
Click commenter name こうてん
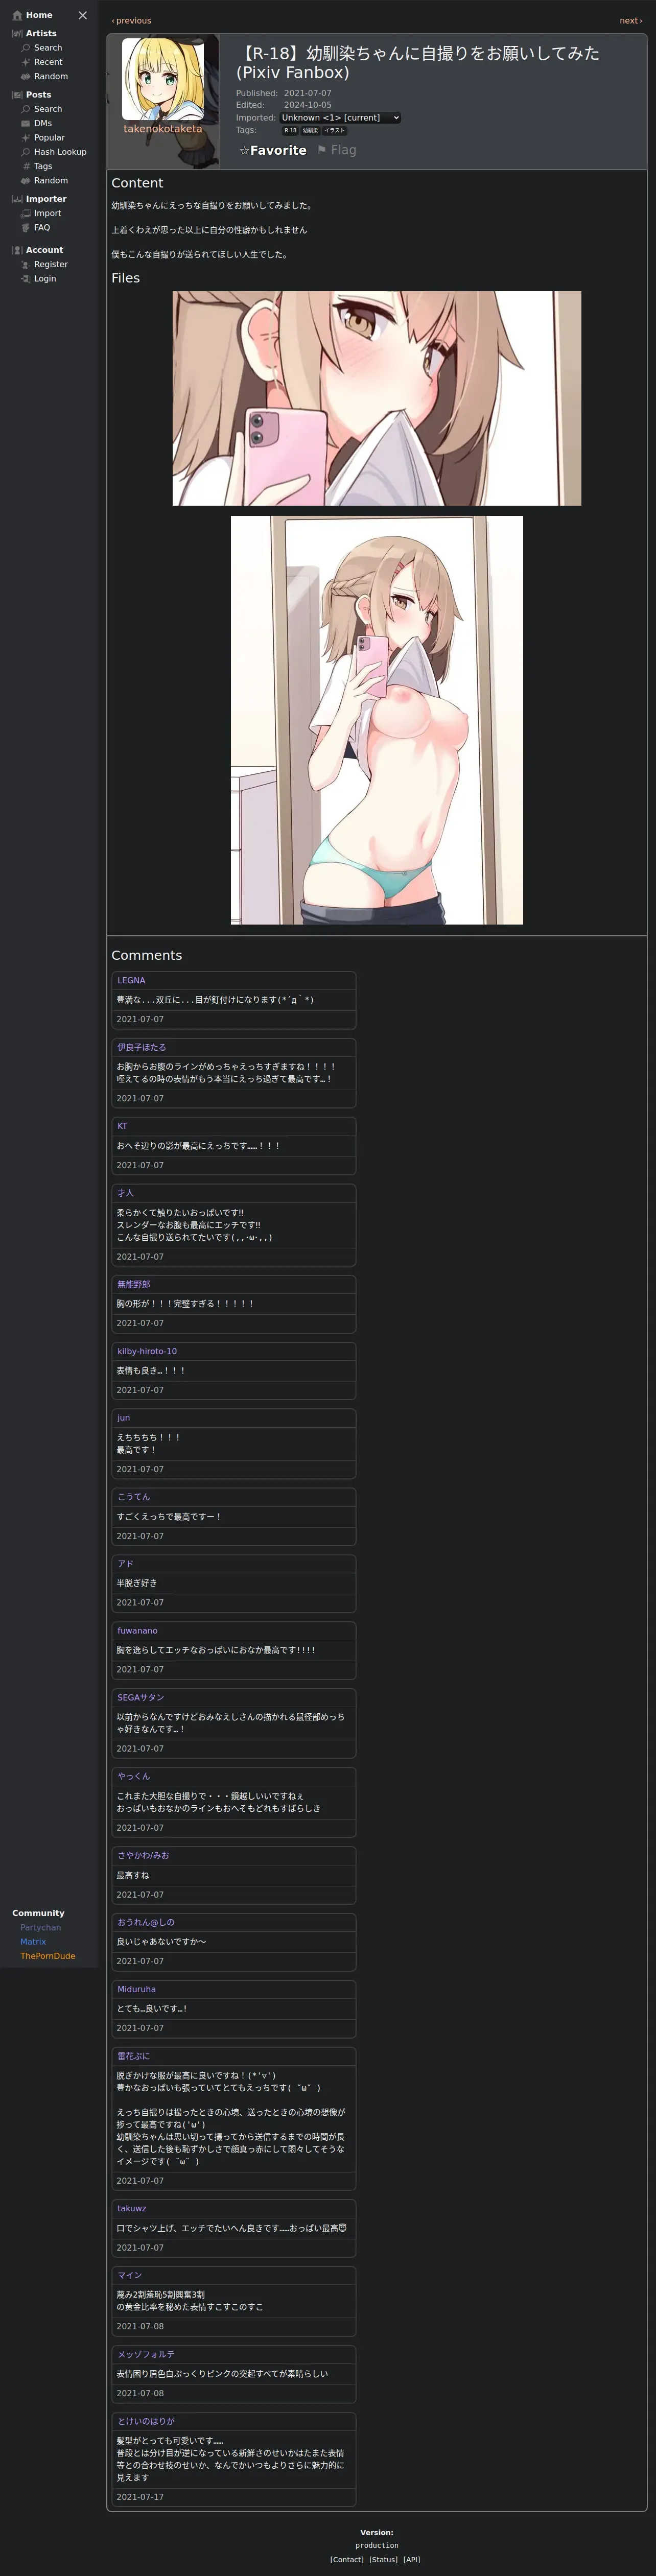point(134,1497)
